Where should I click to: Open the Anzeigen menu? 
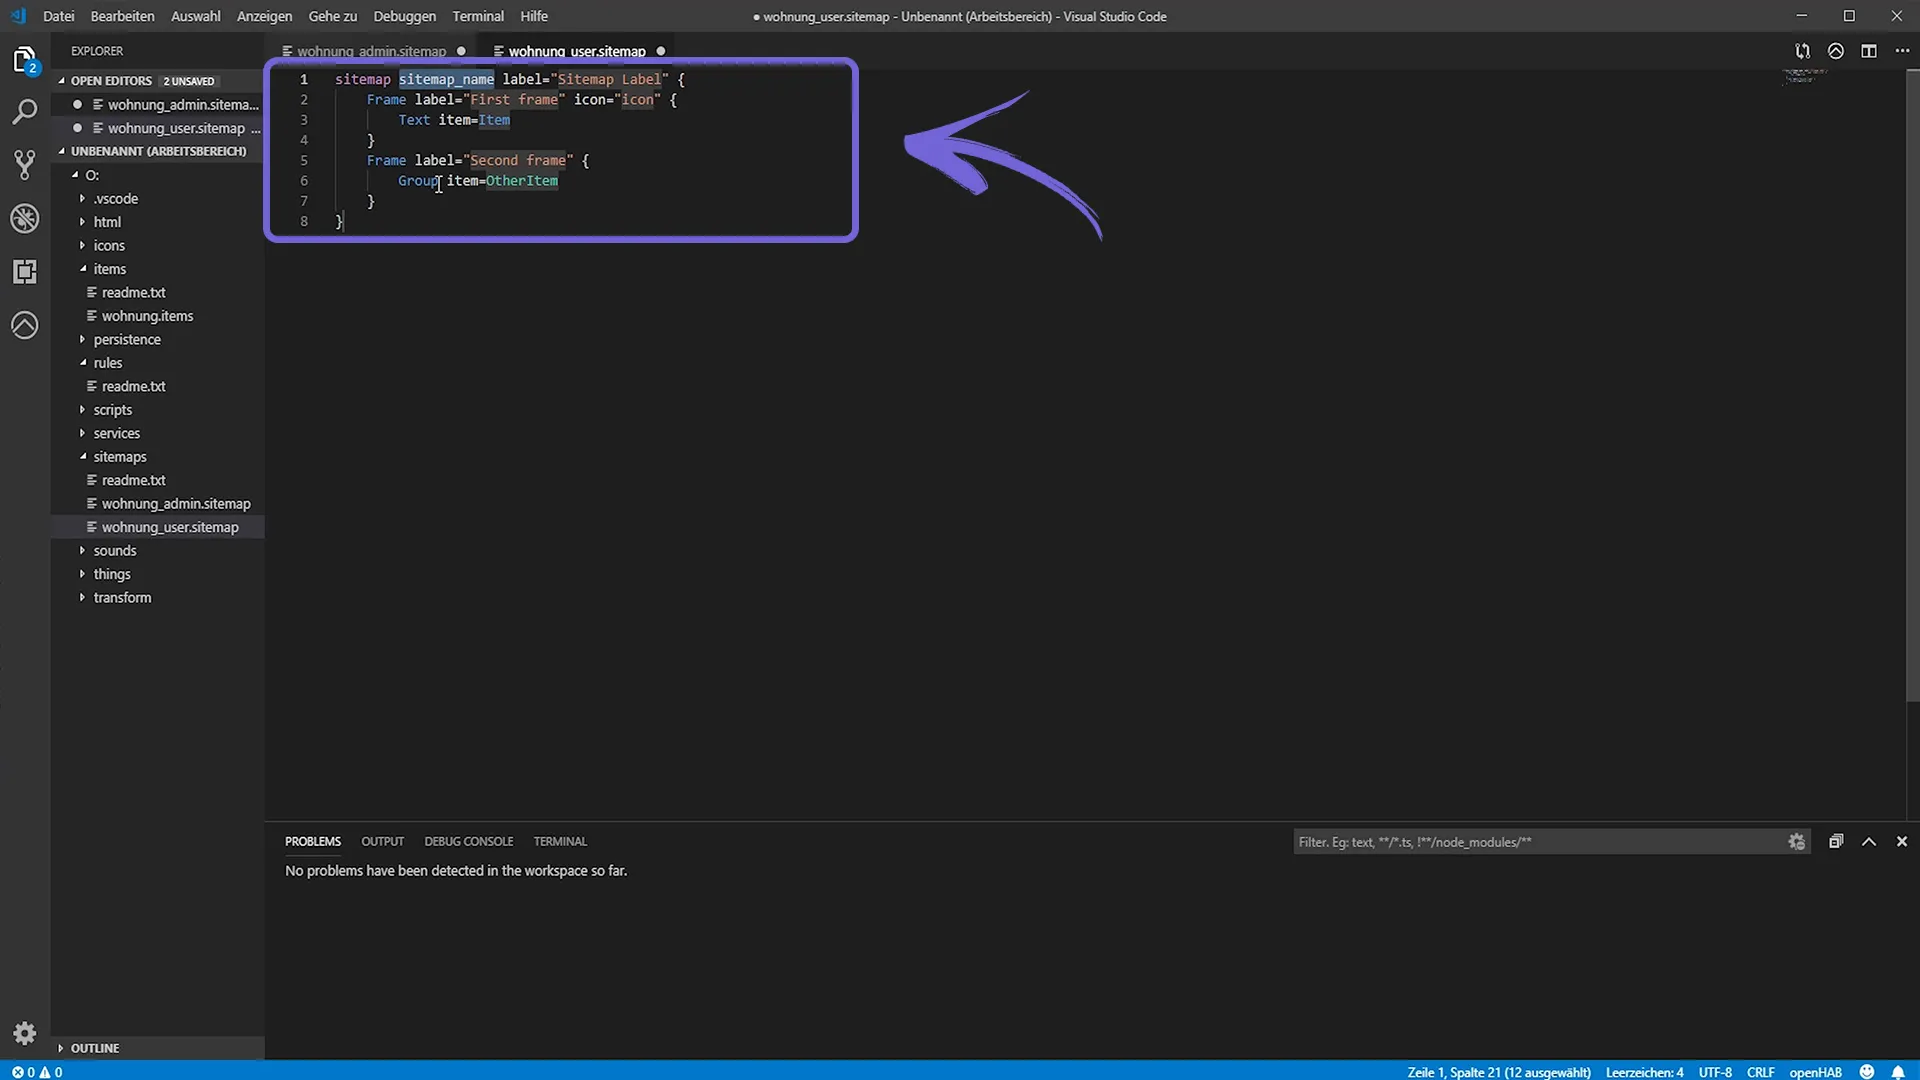(x=264, y=16)
